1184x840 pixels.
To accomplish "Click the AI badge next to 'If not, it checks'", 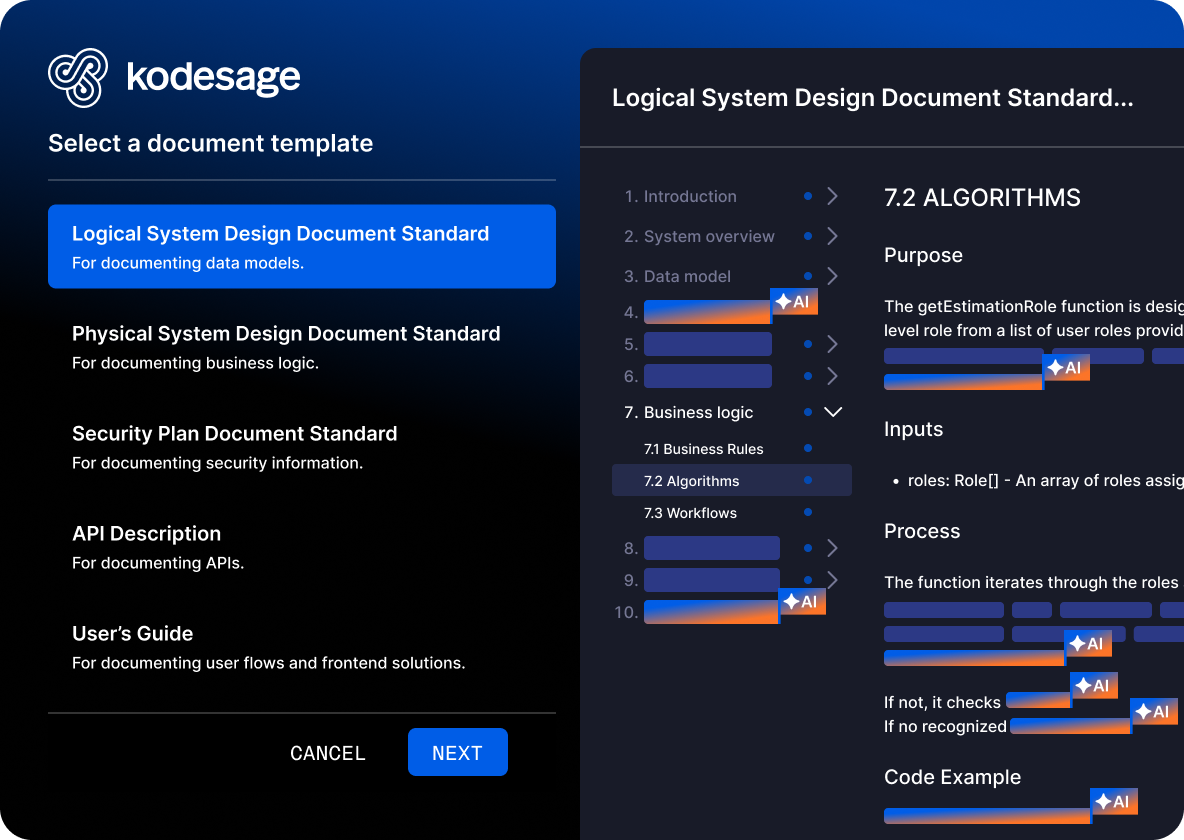I will coord(1093,685).
